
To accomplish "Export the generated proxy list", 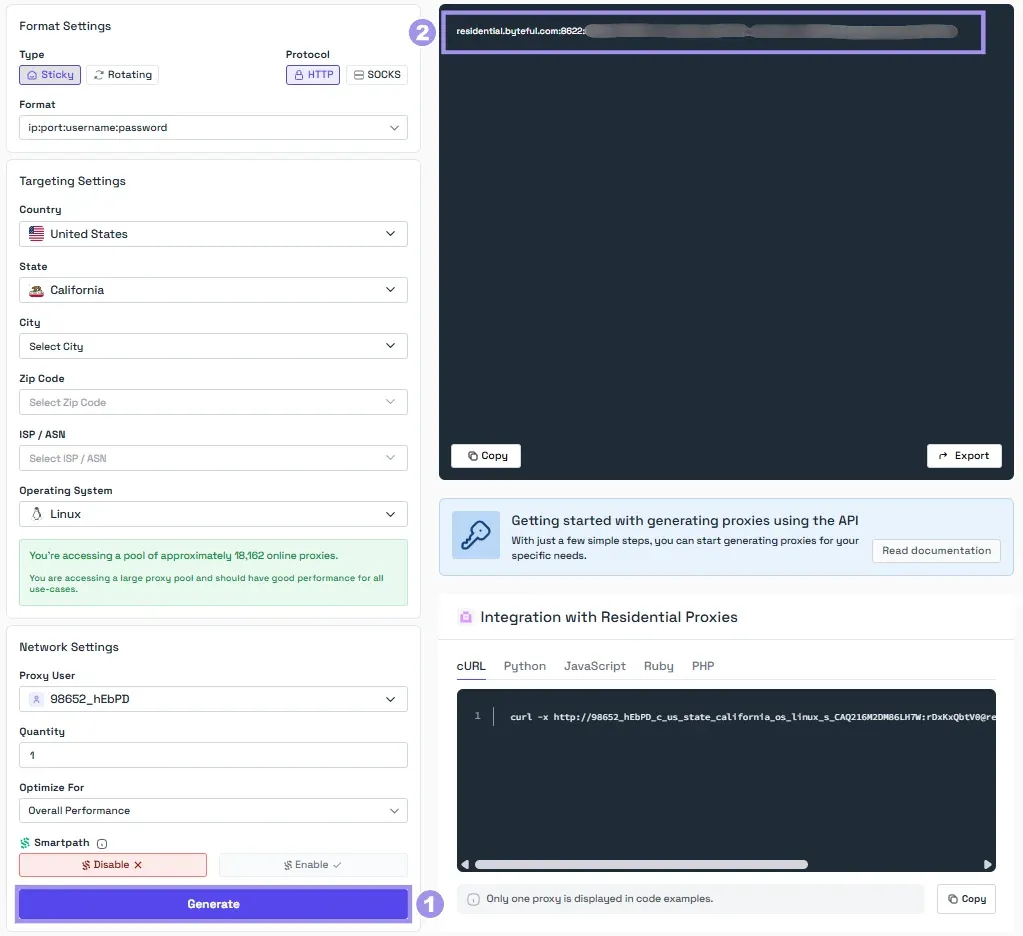I will (x=964, y=456).
